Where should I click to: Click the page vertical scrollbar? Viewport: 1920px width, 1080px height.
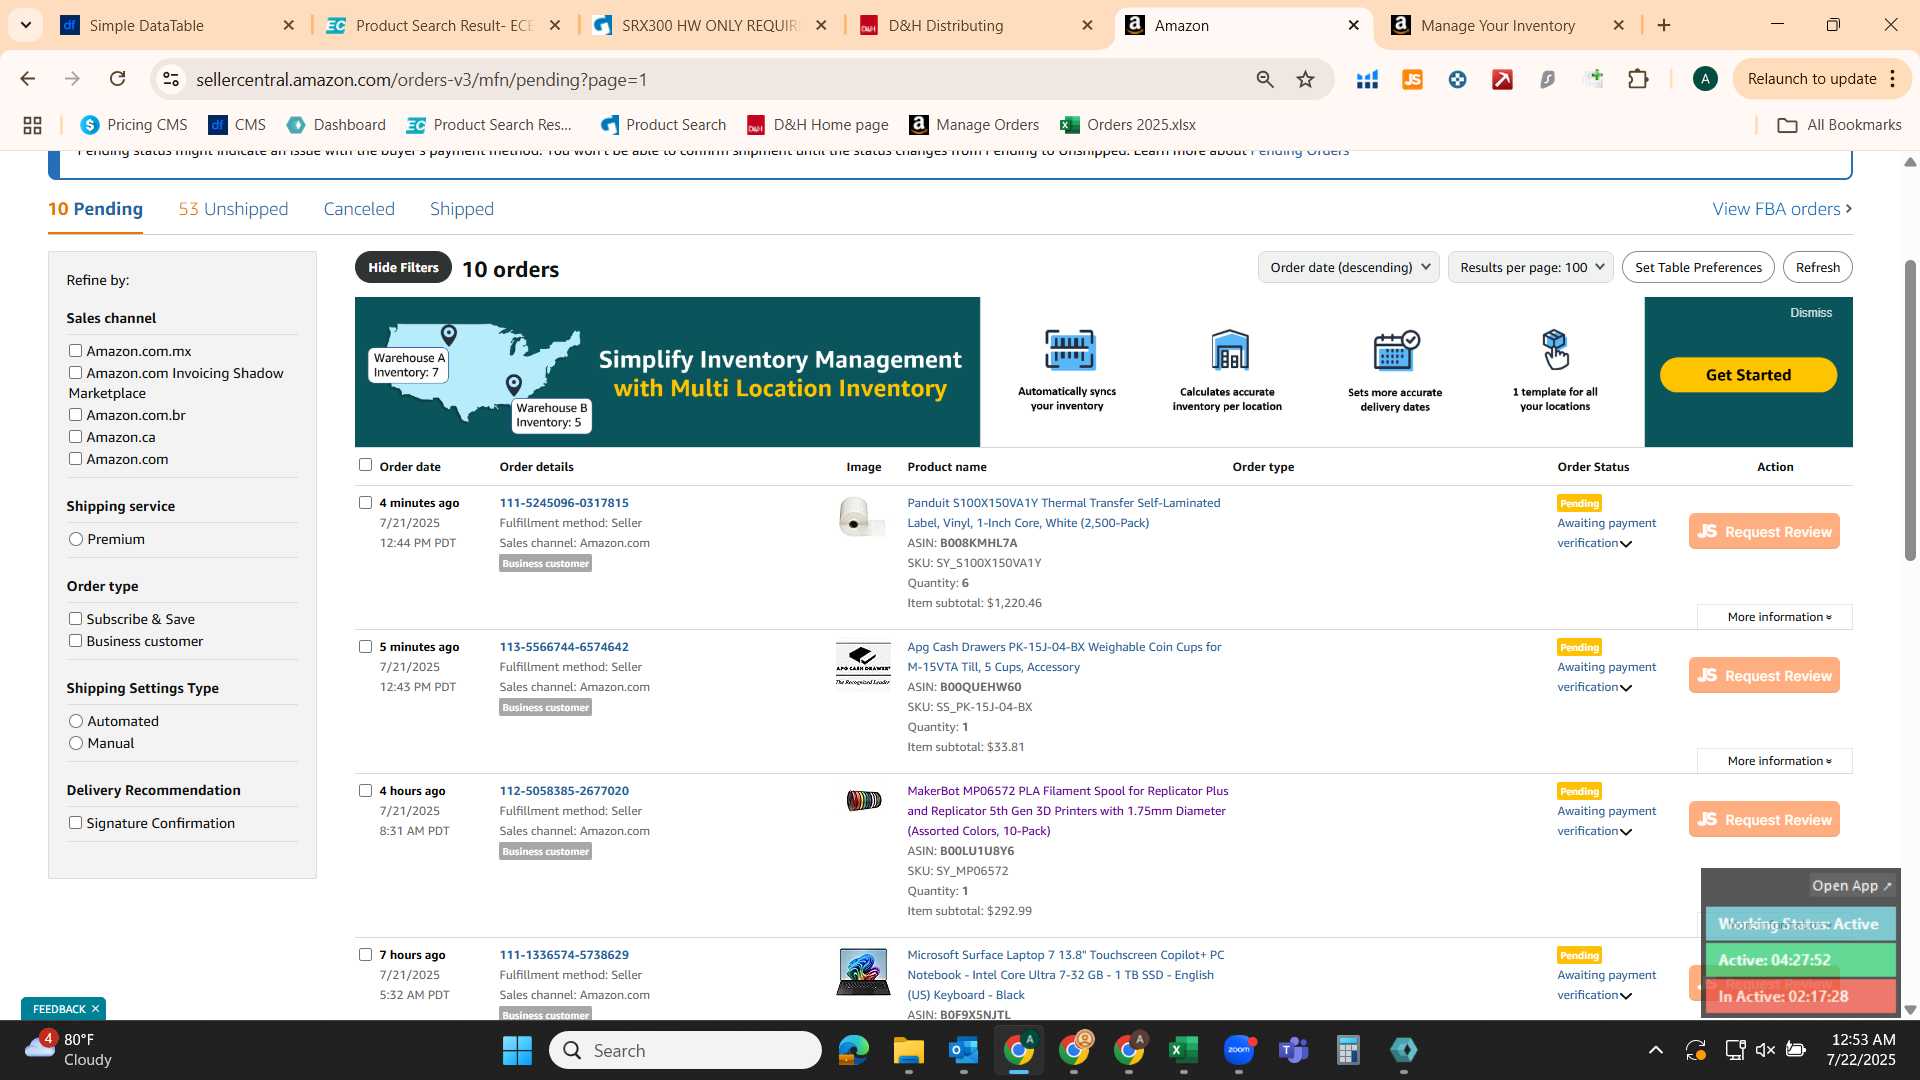(x=1910, y=410)
